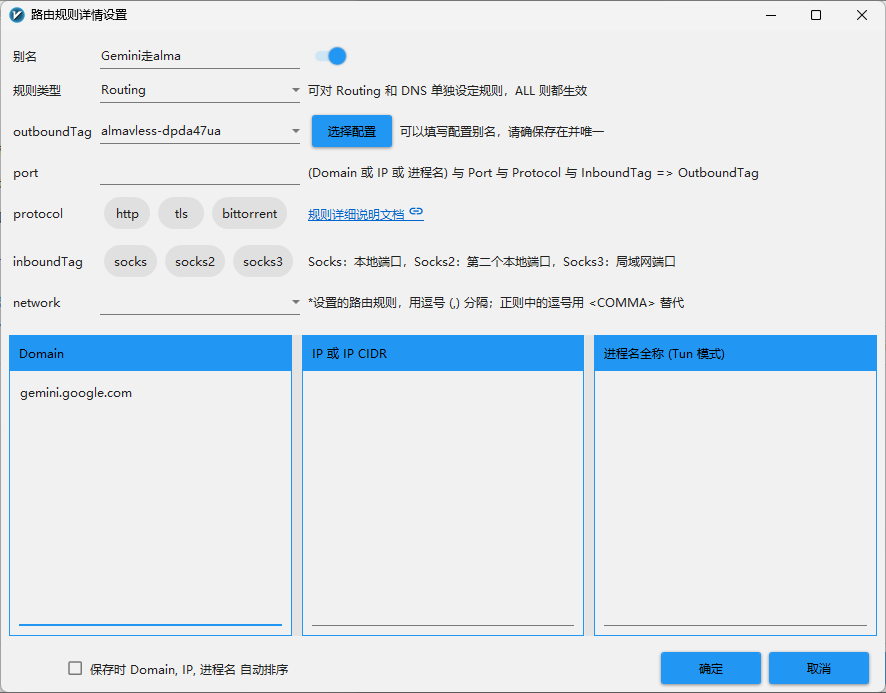Click the 选择配置 button

(352, 131)
